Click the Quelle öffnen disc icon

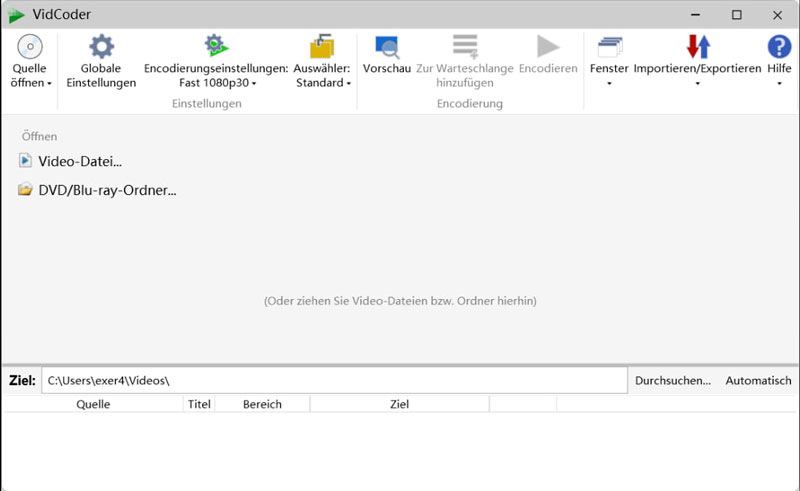pos(30,46)
